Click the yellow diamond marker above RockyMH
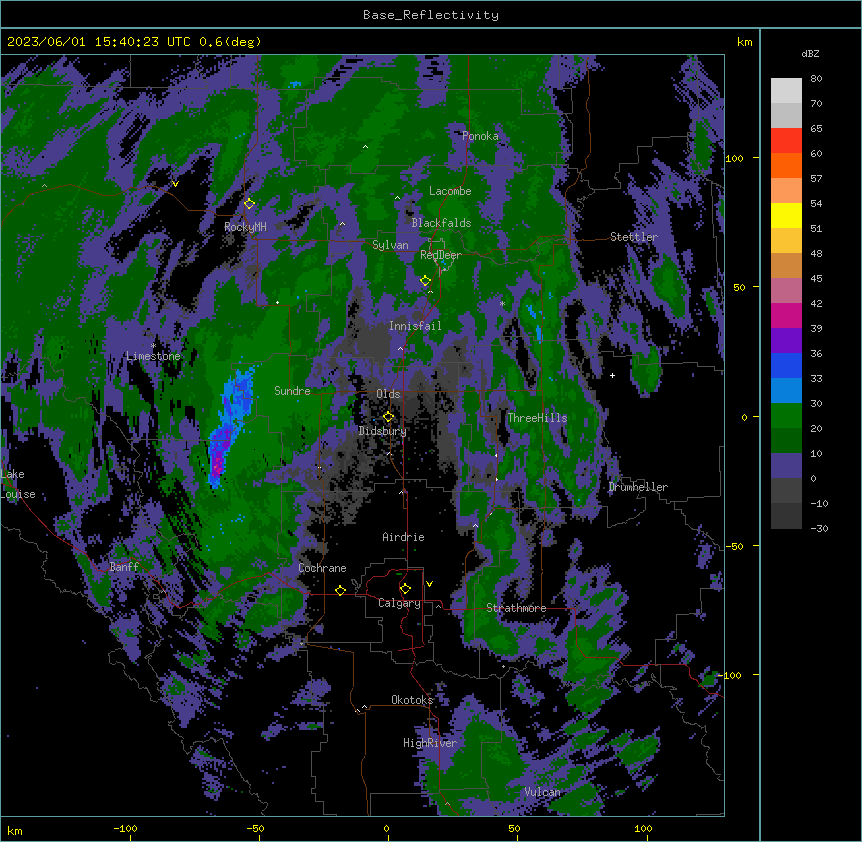This screenshot has height=842, width=862. click(x=249, y=203)
